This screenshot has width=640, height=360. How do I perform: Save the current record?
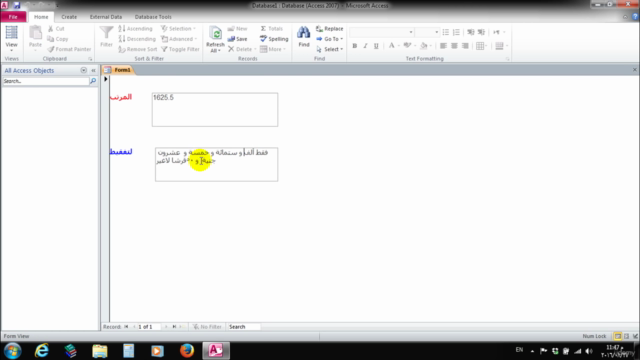coord(238,39)
